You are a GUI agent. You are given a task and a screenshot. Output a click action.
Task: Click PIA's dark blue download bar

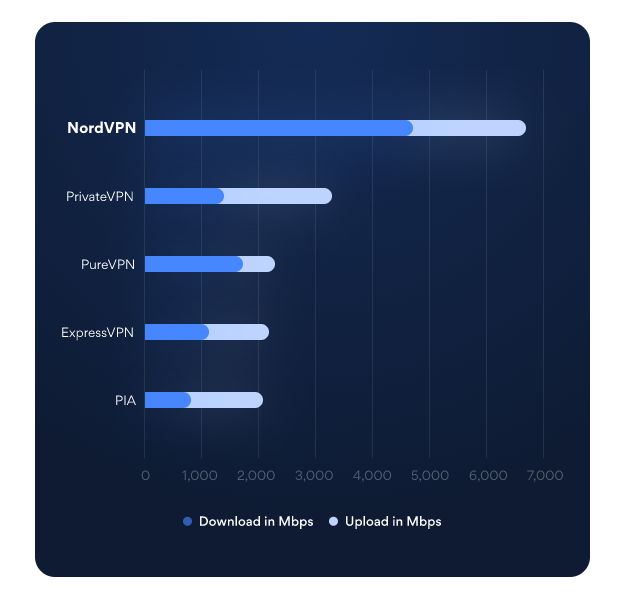(167, 400)
